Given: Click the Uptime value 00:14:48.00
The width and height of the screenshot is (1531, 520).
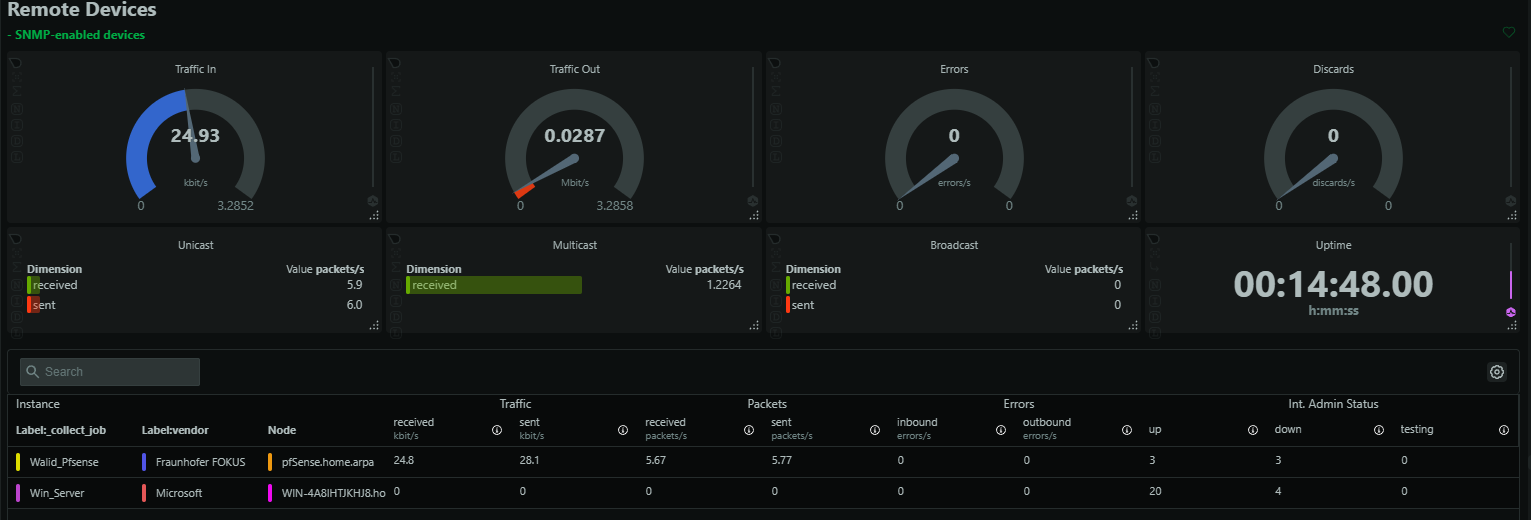Looking at the screenshot, I should coord(1333,284).
